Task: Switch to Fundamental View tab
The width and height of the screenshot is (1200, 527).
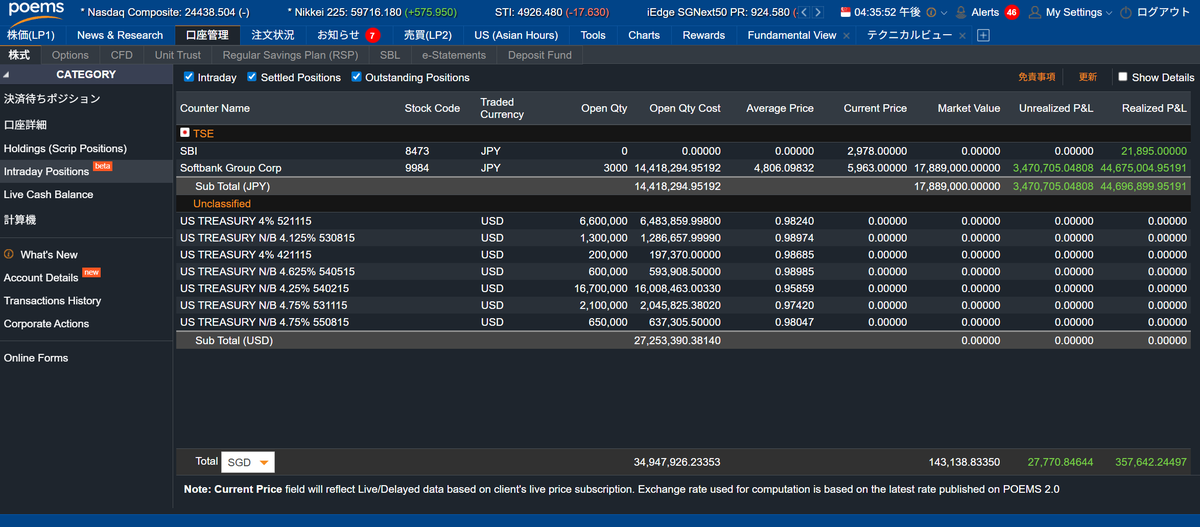Action: [791, 35]
